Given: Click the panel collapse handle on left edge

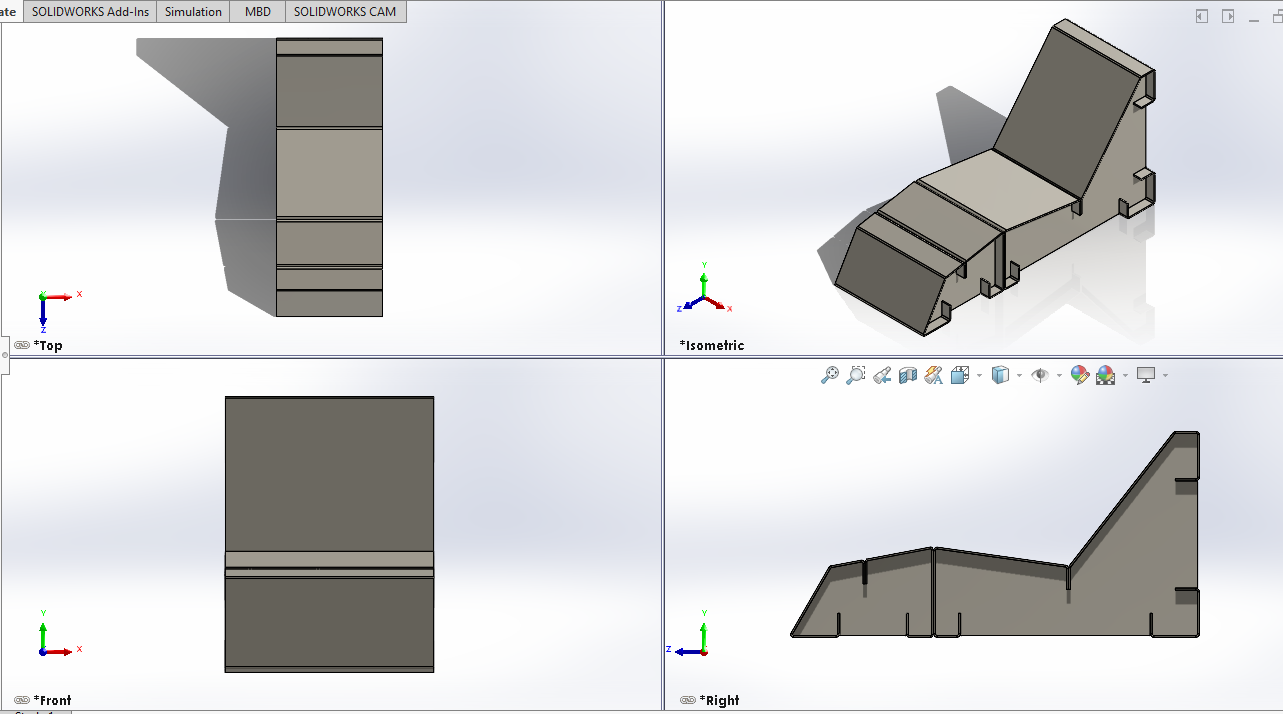Looking at the screenshot, I should coord(4,355).
